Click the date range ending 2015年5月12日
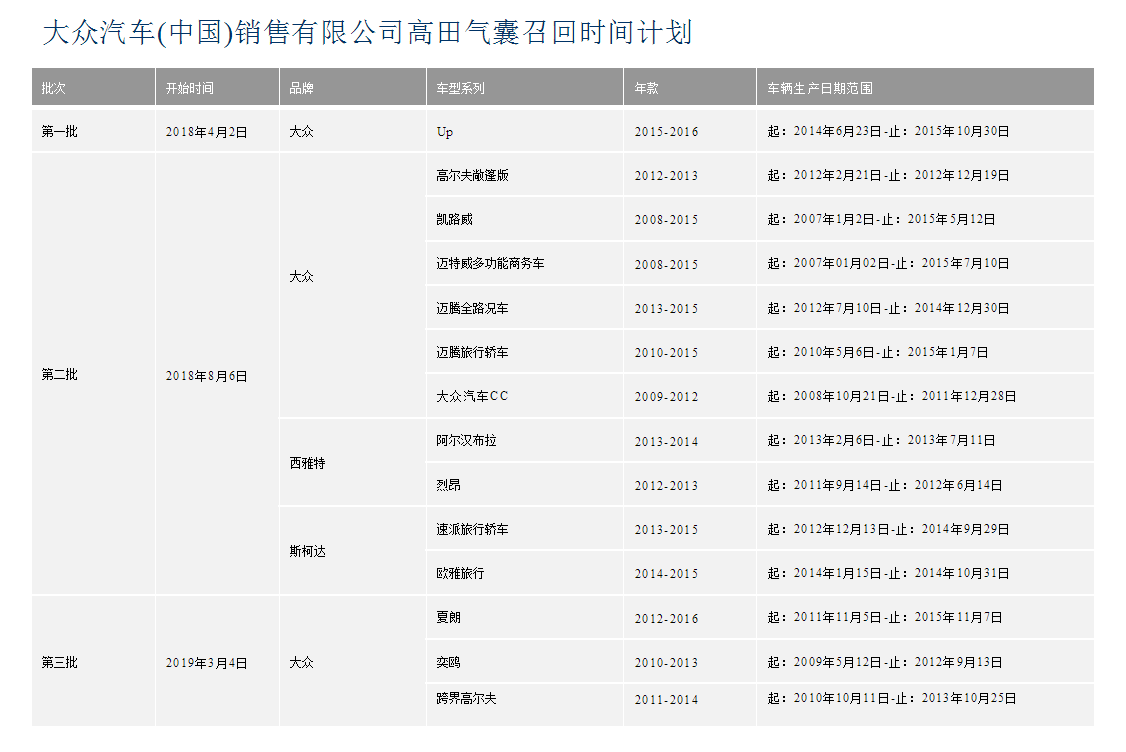The height and width of the screenshot is (752, 1126). coord(882,219)
